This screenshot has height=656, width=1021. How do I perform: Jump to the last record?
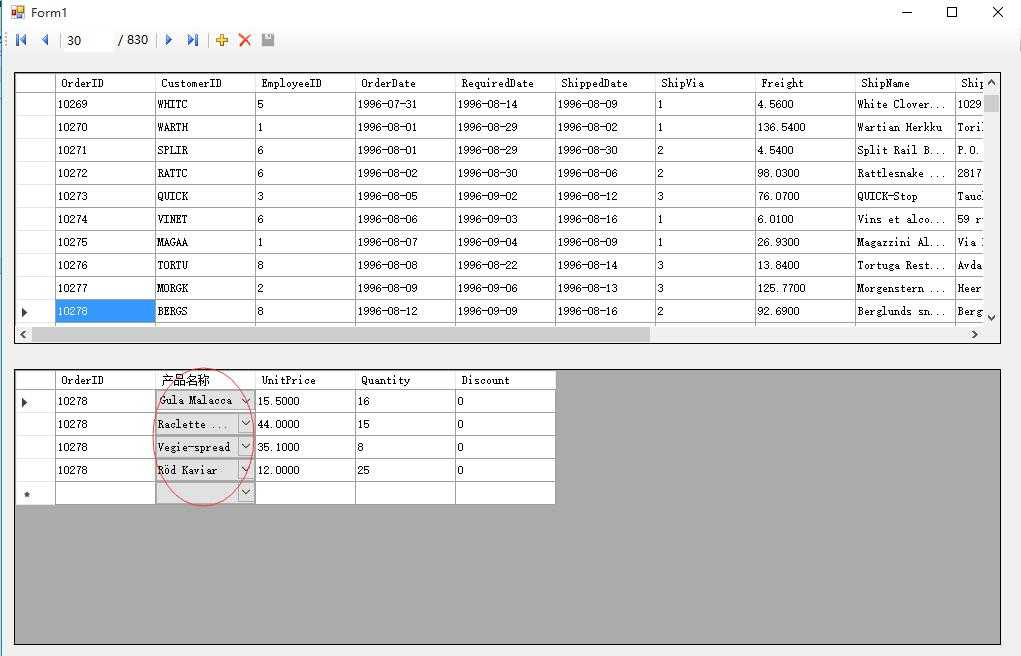192,40
